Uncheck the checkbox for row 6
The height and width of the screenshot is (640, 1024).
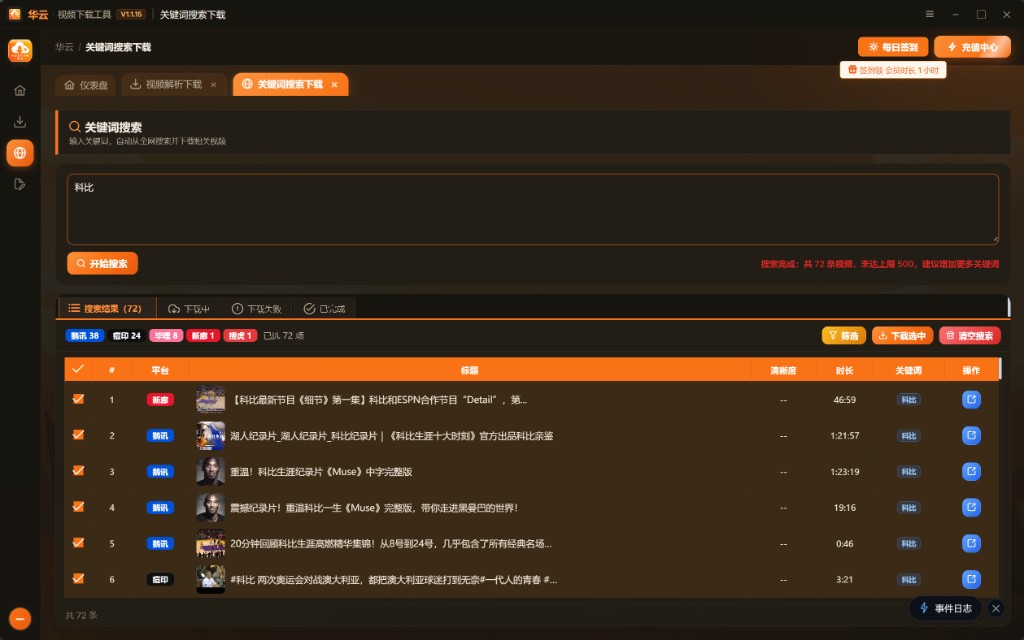pyautogui.click(x=78, y=579)
